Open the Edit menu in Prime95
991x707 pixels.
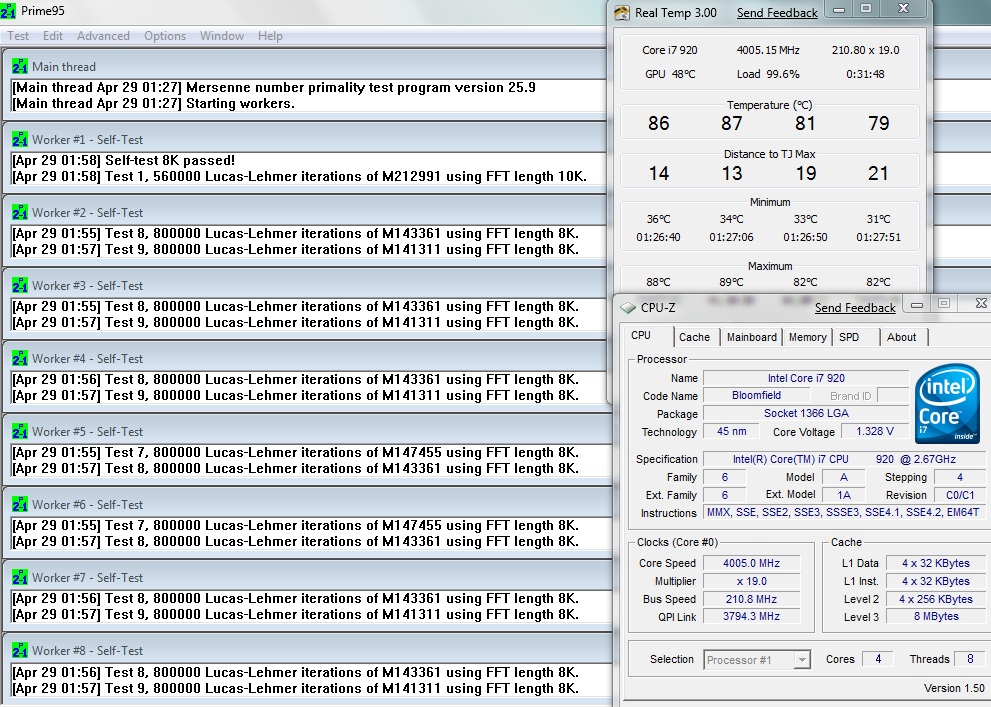point(52,36)
